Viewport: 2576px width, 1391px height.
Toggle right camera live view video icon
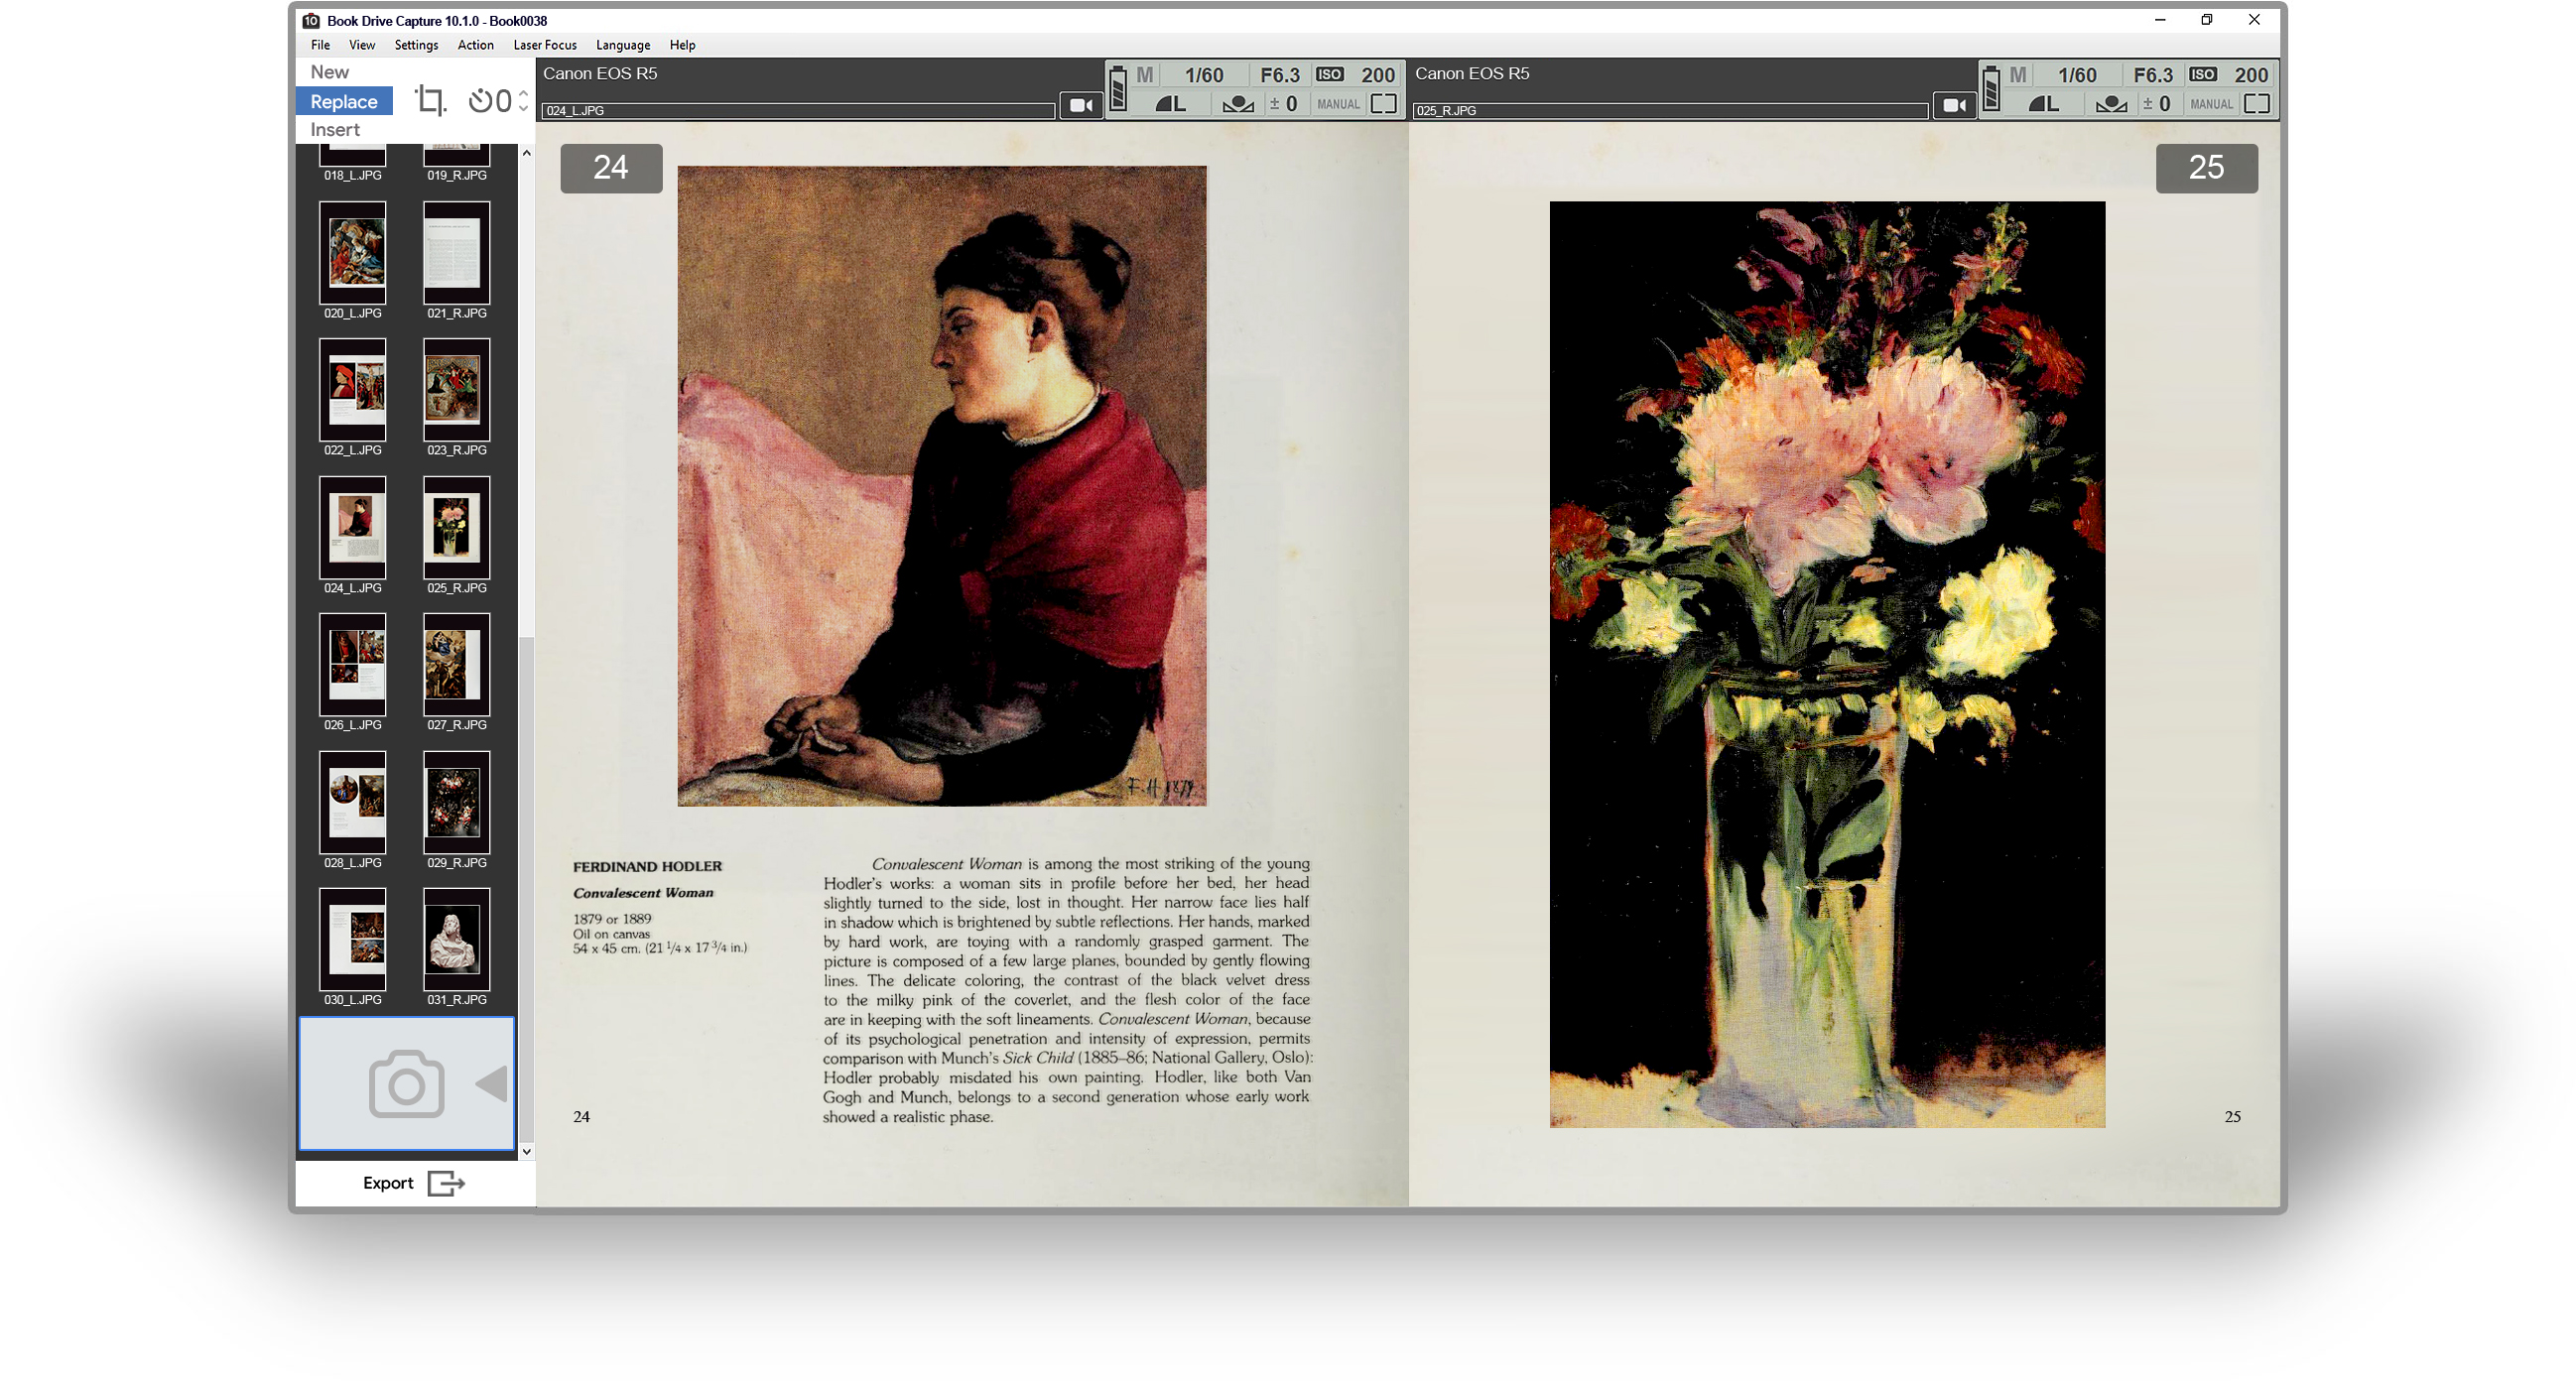[x=1954, y=105]
